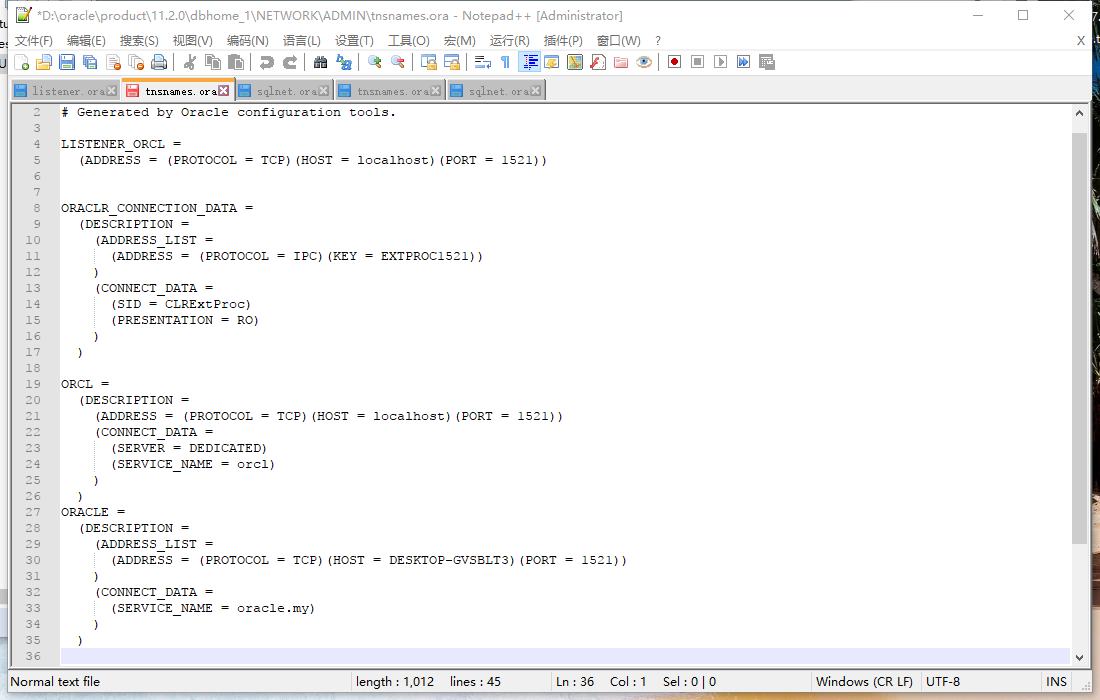Open the 运行(R) menu
Viewport: 1100px width, 700px height.
pyautogui.click(x=510, y=41)
